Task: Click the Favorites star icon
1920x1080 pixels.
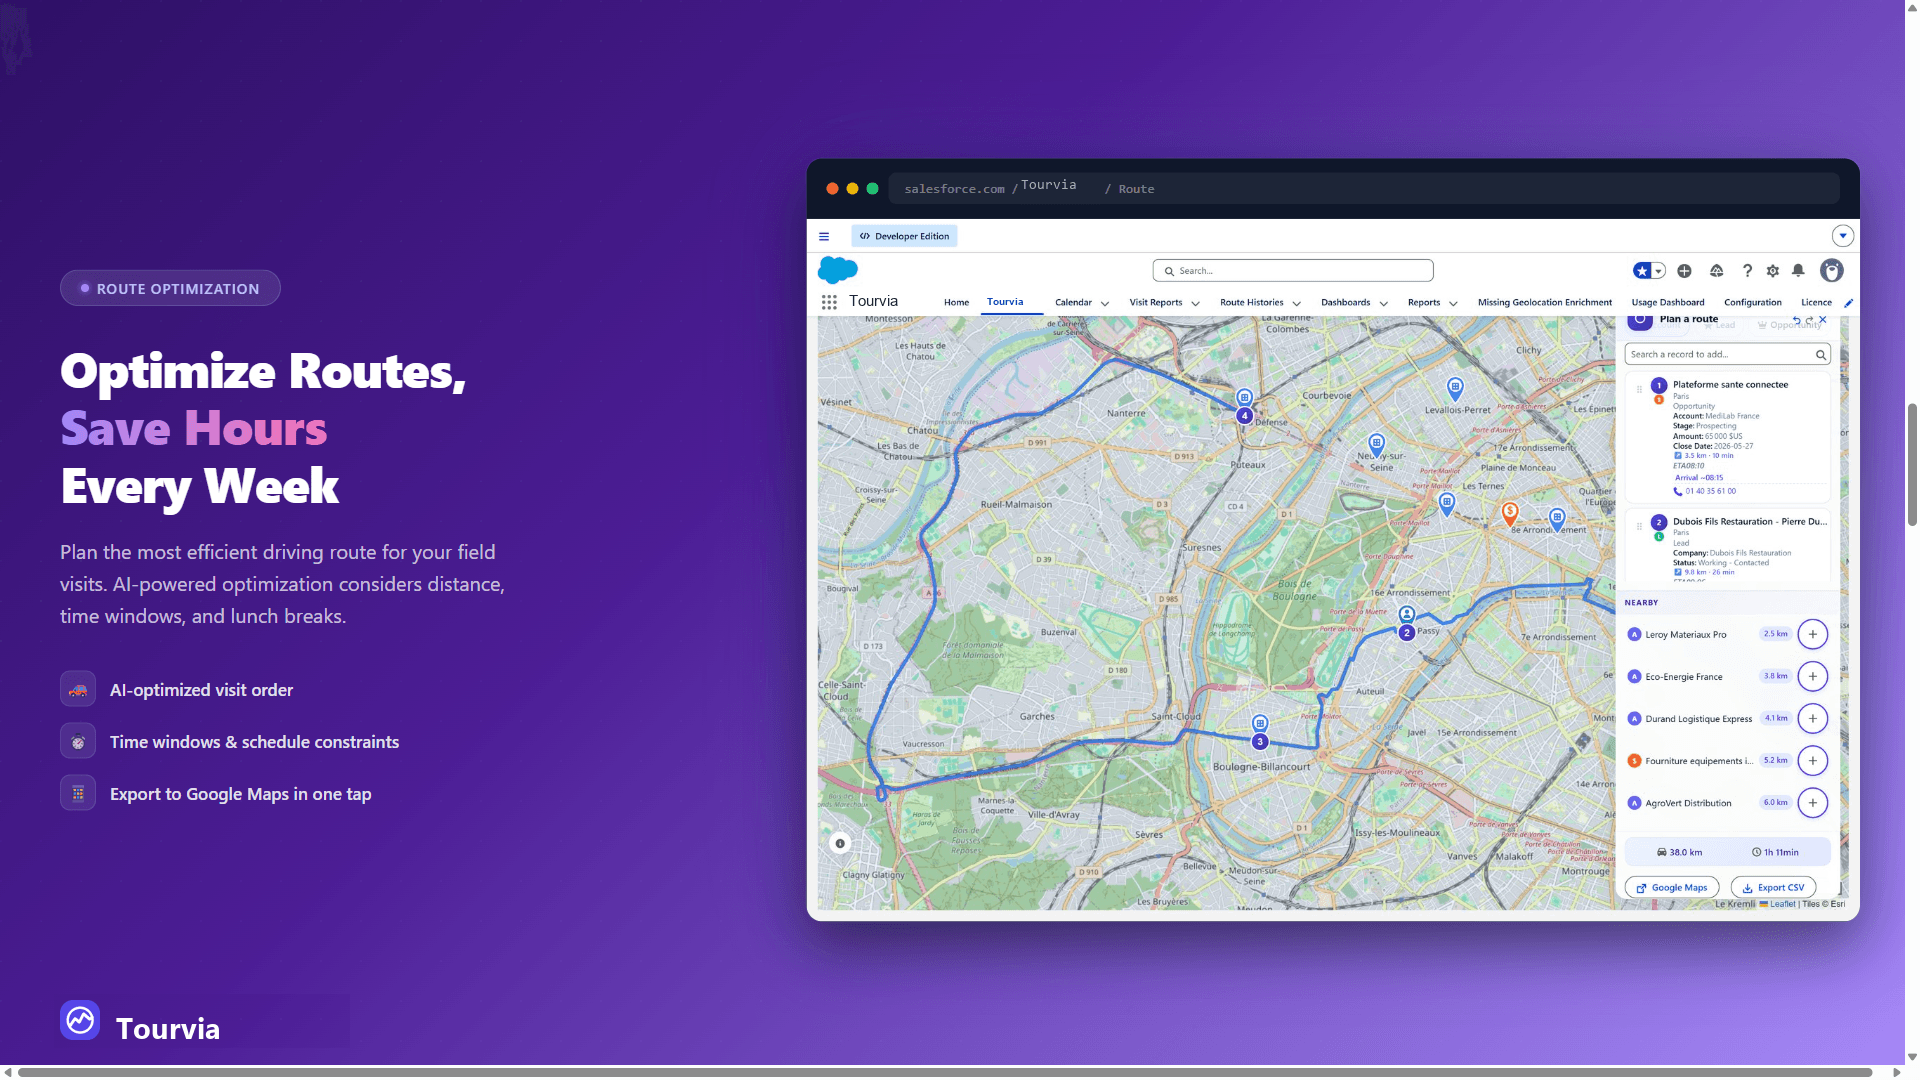Action: [x=1642, y=271]
